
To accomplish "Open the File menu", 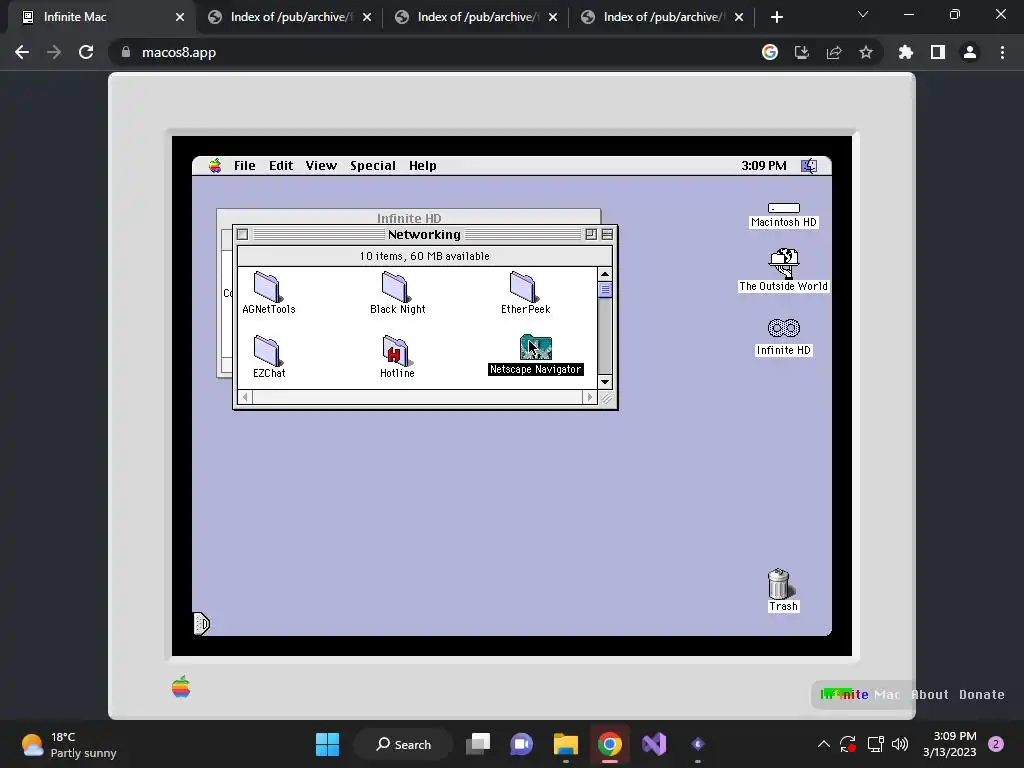I will click(x=245, y=166).
